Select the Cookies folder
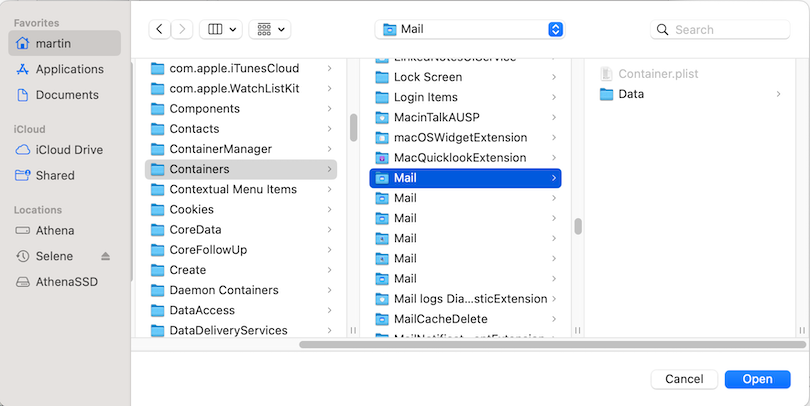 pos(241,209)
